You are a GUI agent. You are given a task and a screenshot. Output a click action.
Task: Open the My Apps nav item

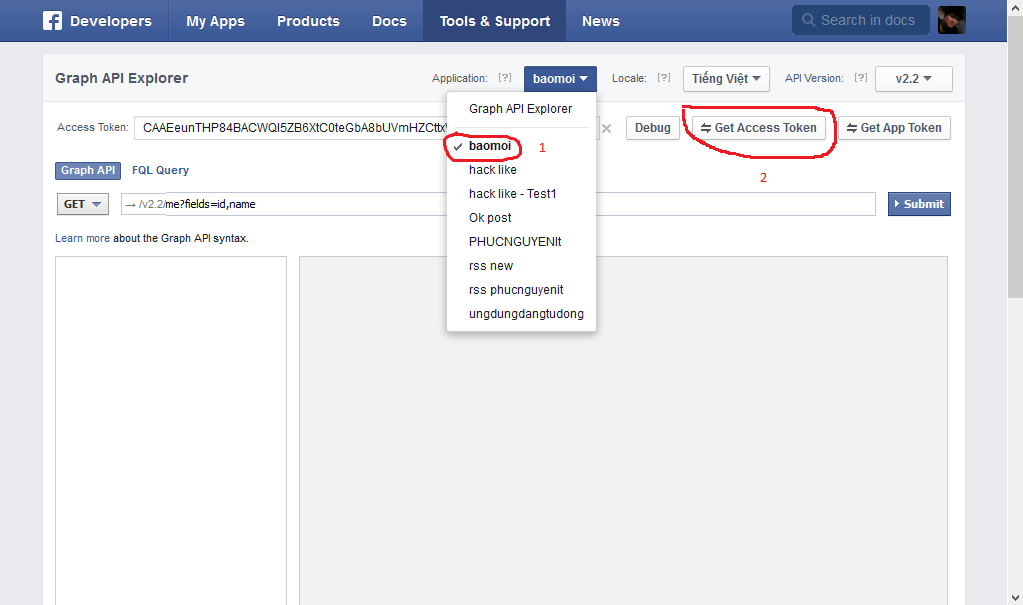(215, 21)
